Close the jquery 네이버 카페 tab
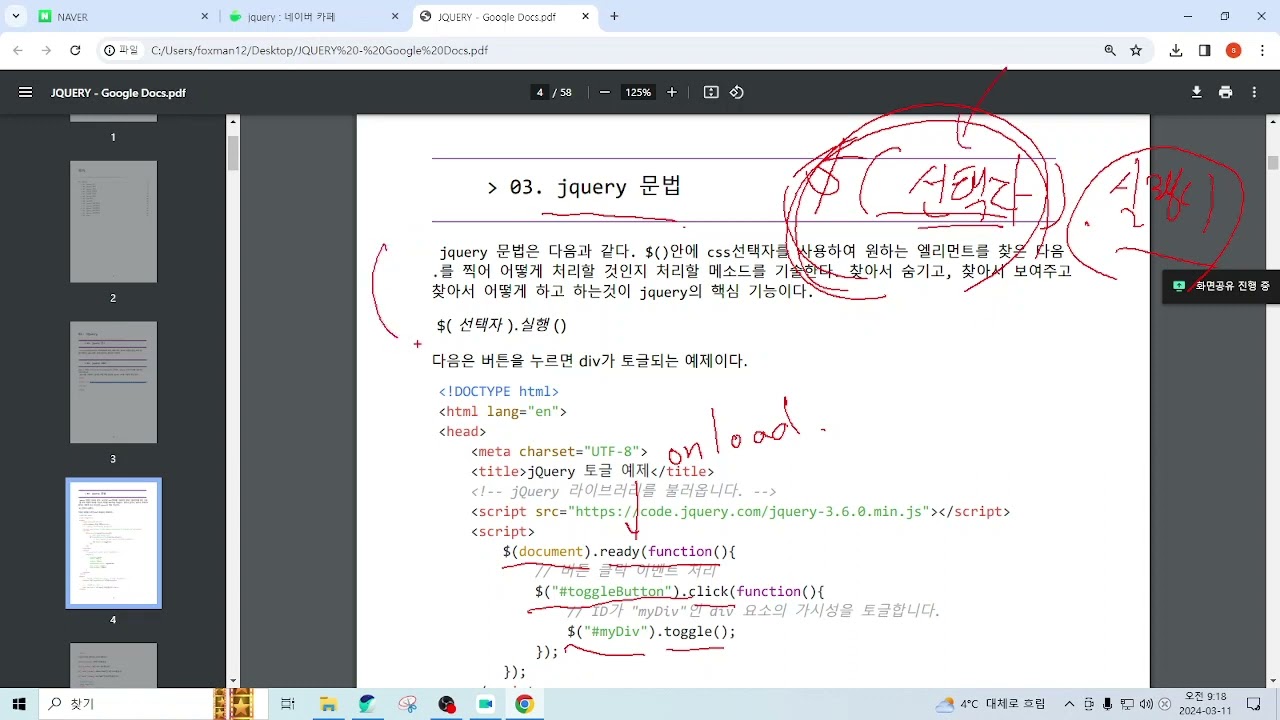Viewport: 1280px width, 720px height. point(395,17)
